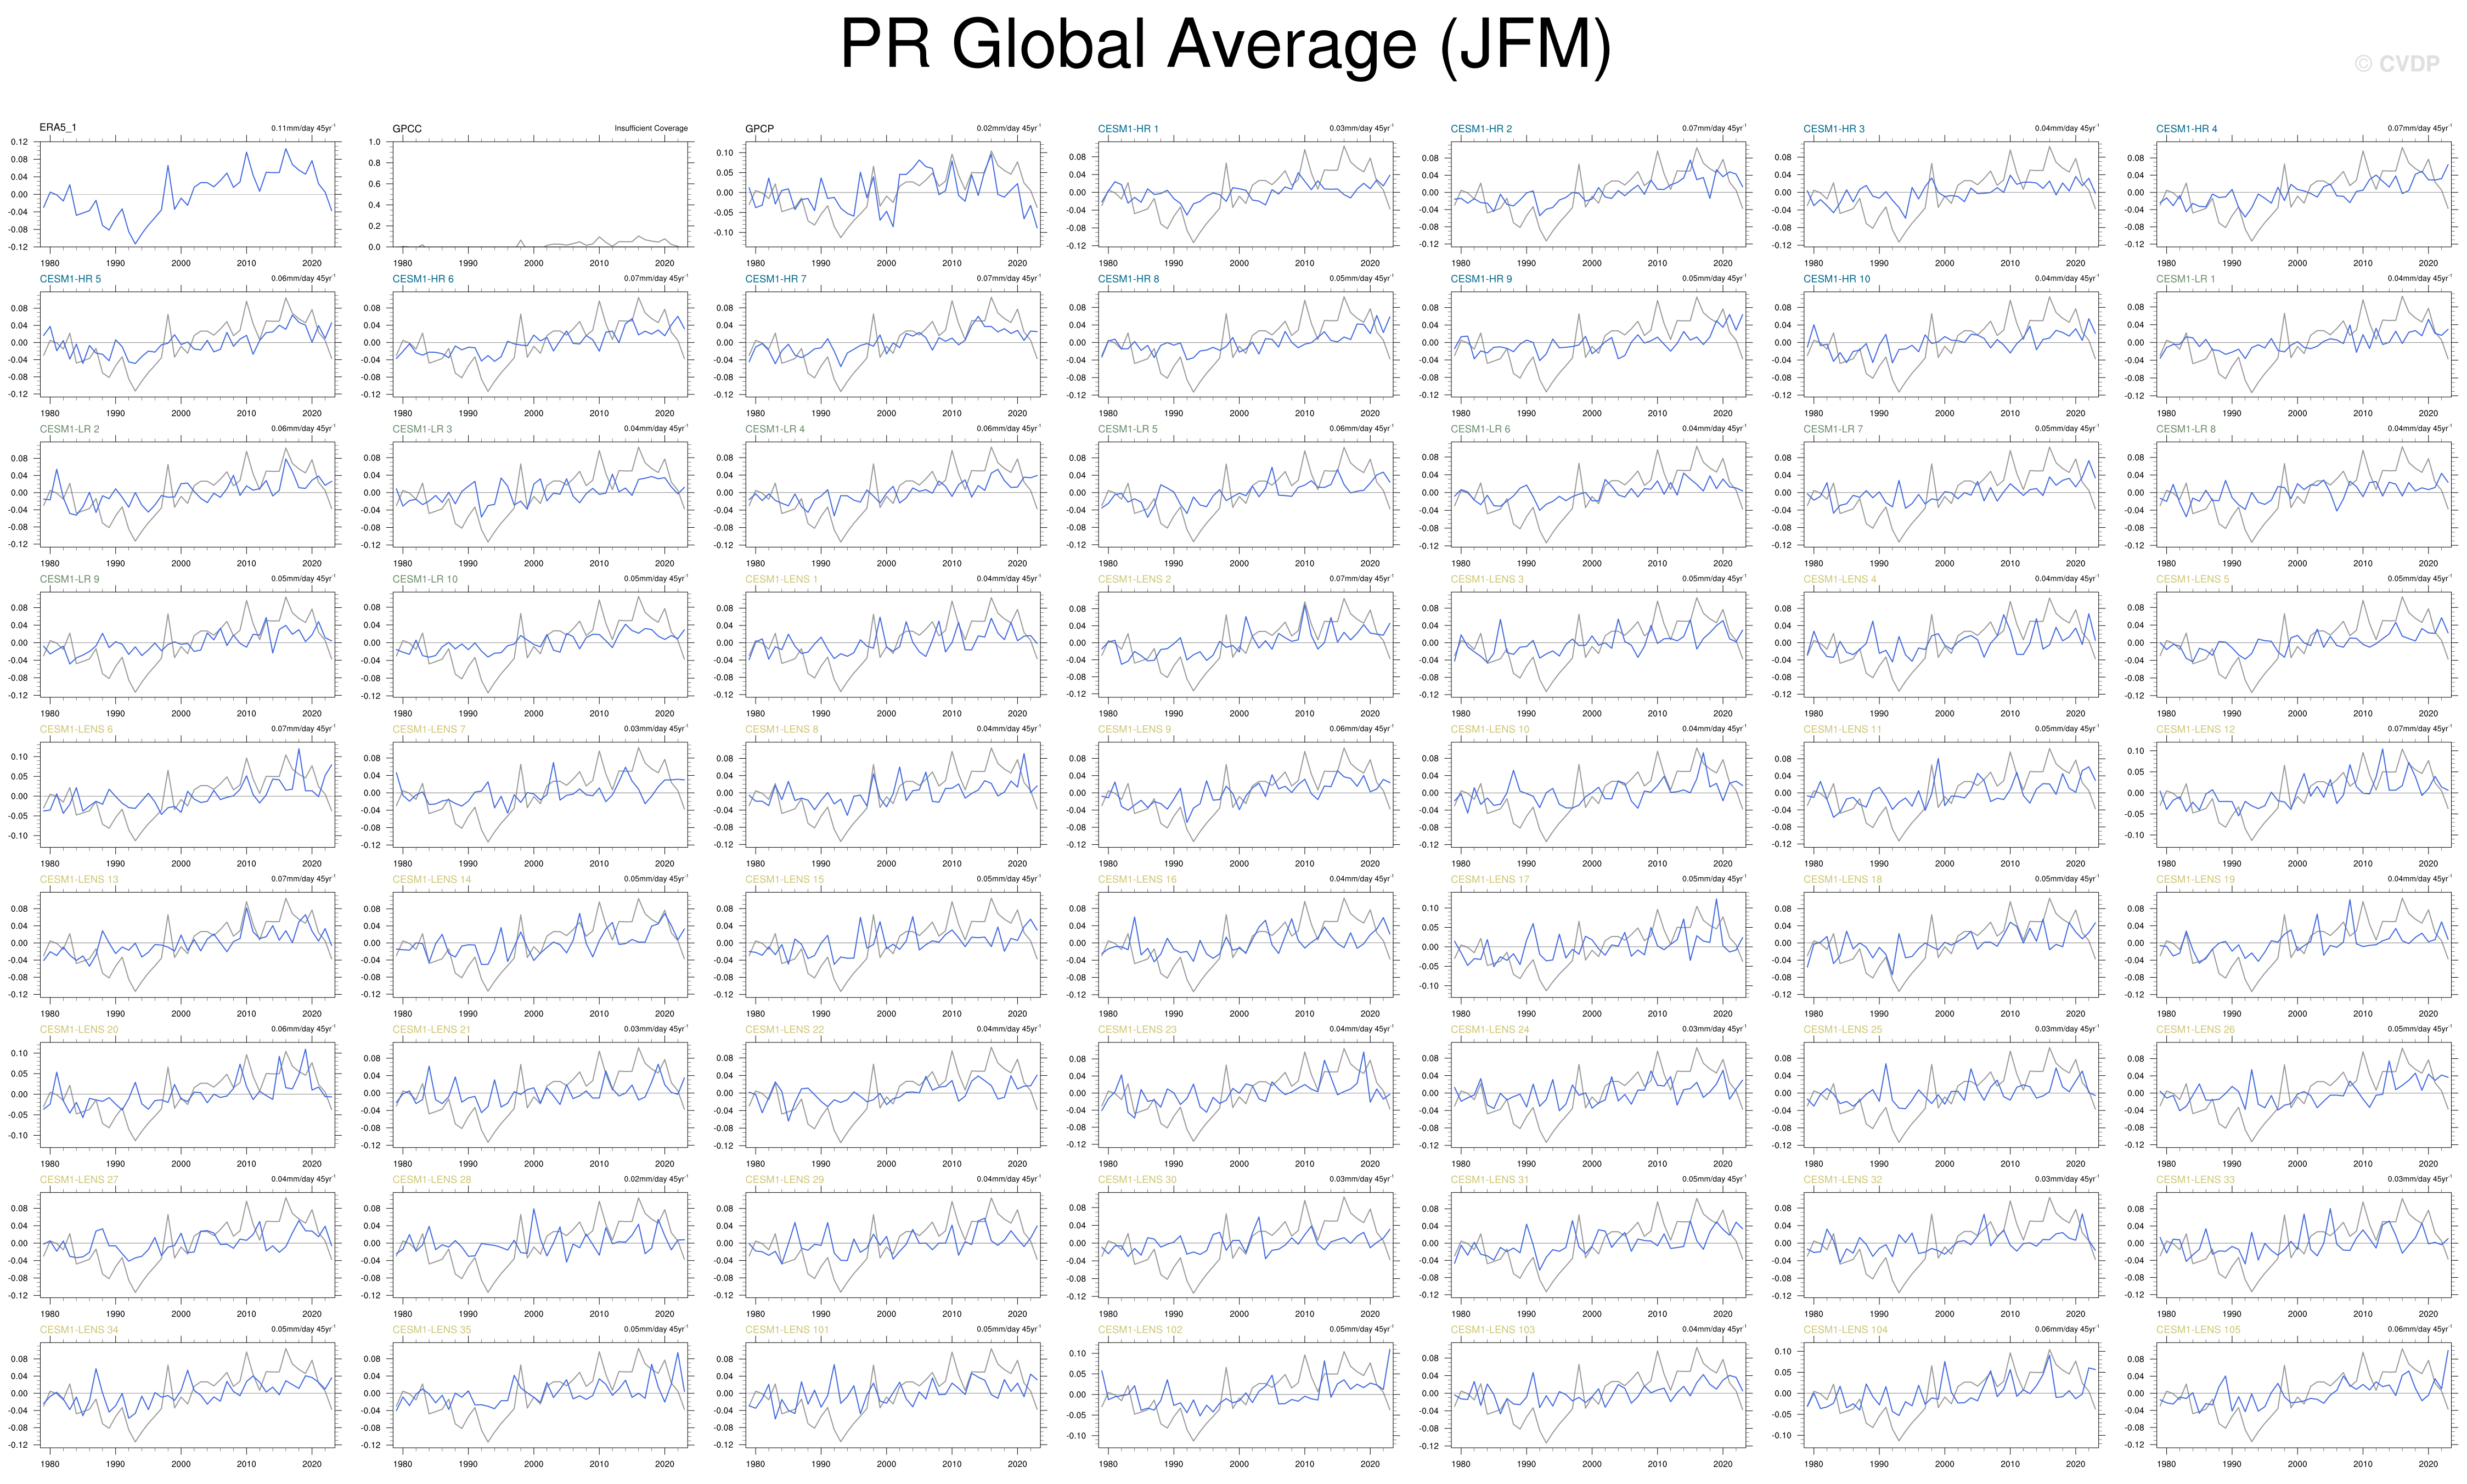Click the CESM1-HR 4 plot panel
This screenshot has height=1484, width=2467.
point(2303,194)
